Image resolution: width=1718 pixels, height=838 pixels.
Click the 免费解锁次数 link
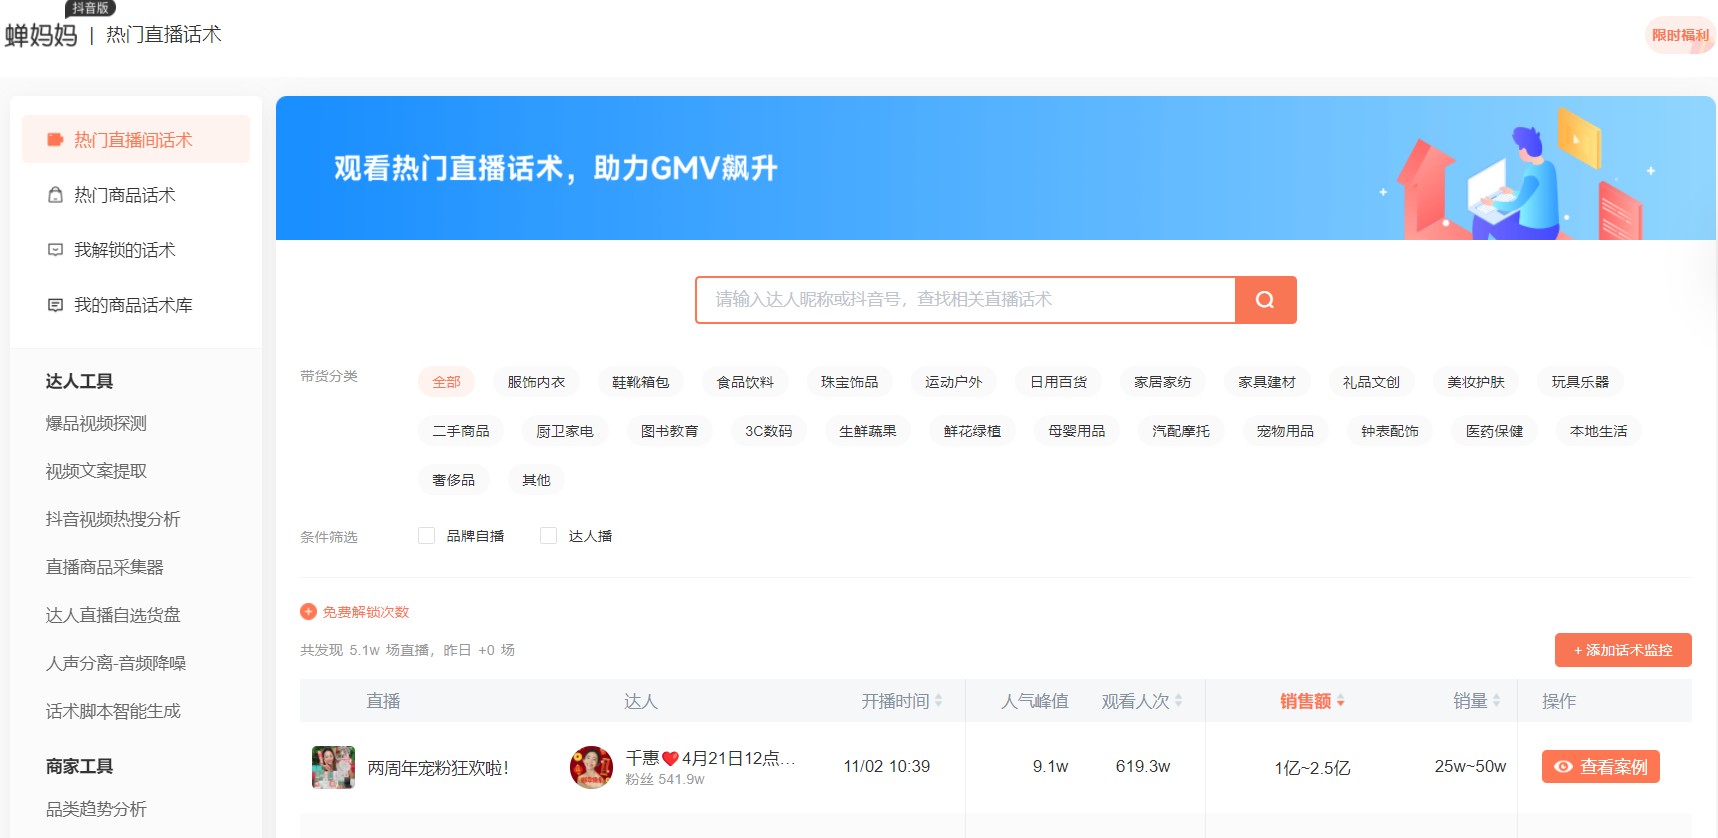366,612
